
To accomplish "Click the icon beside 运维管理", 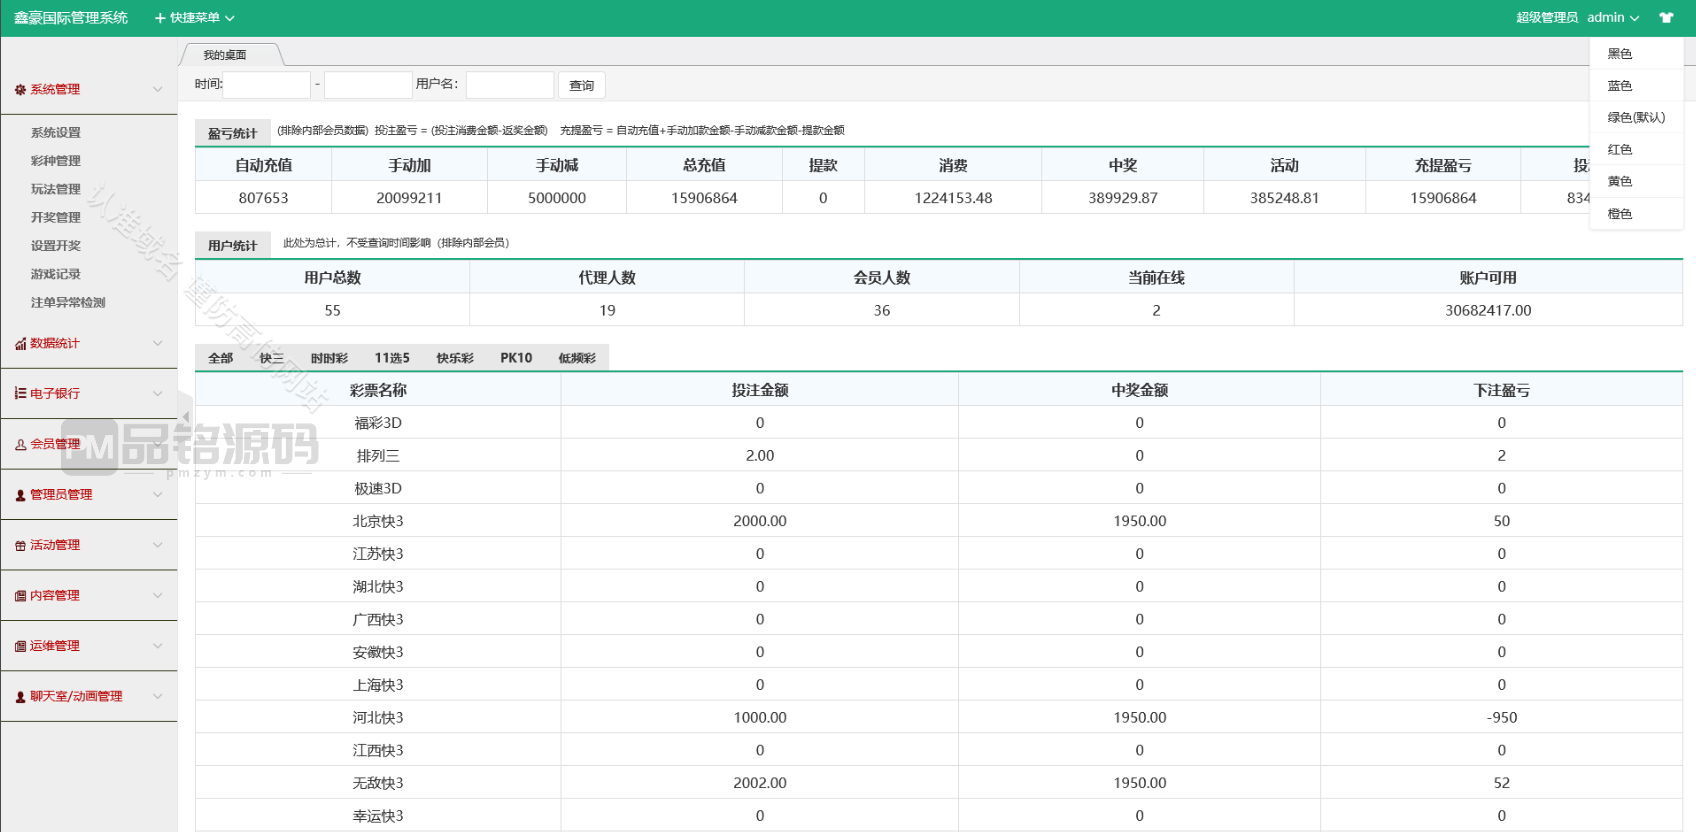I will tap(20, 647).
